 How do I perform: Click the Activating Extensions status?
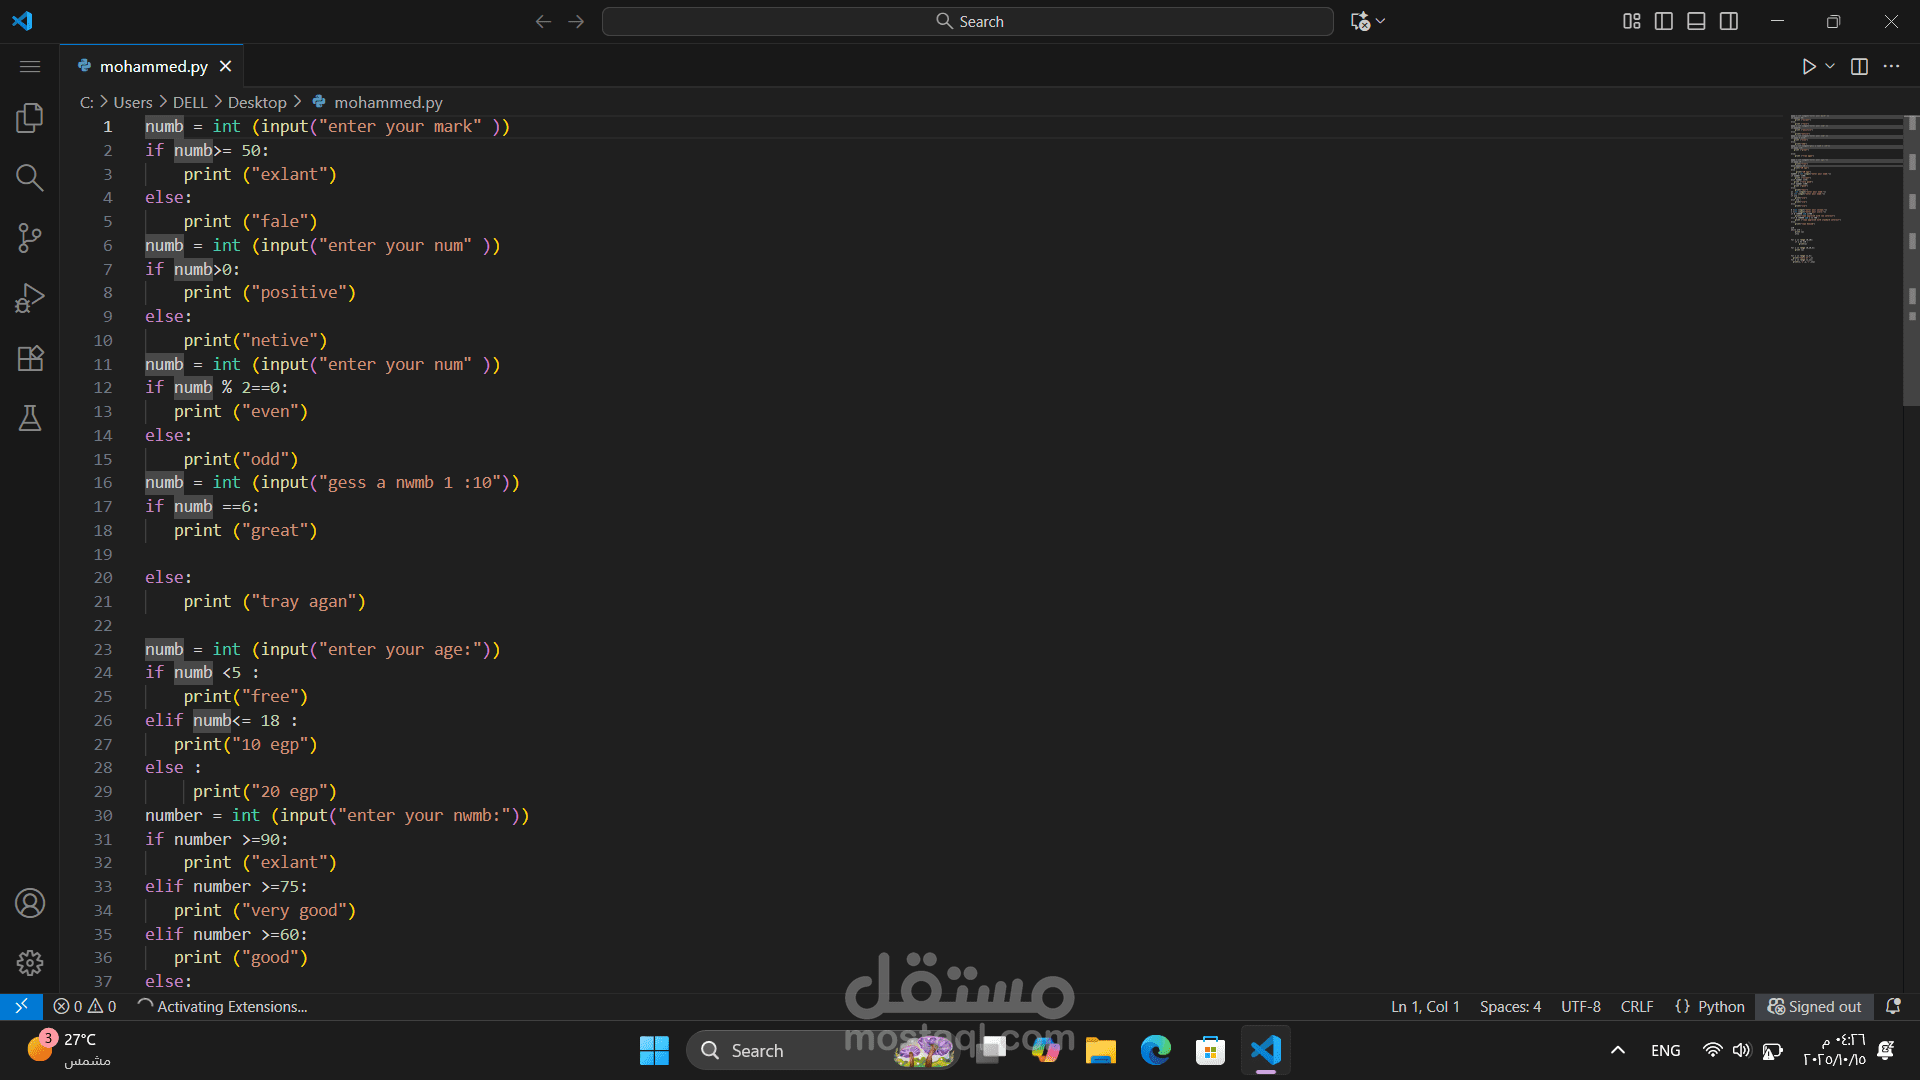[x=223, y=1006]
